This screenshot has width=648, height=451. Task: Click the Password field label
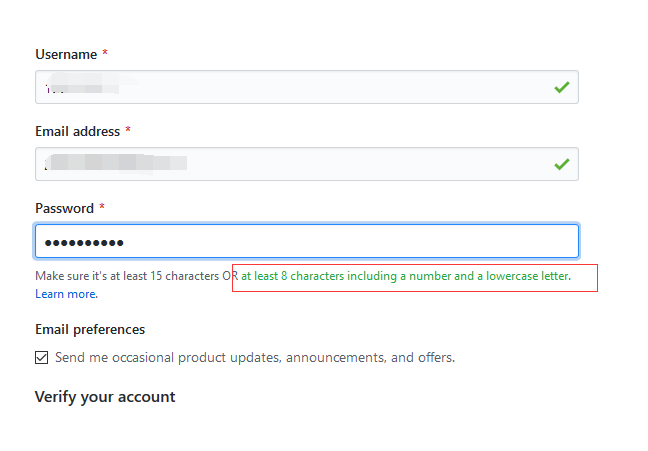point(64,208)
